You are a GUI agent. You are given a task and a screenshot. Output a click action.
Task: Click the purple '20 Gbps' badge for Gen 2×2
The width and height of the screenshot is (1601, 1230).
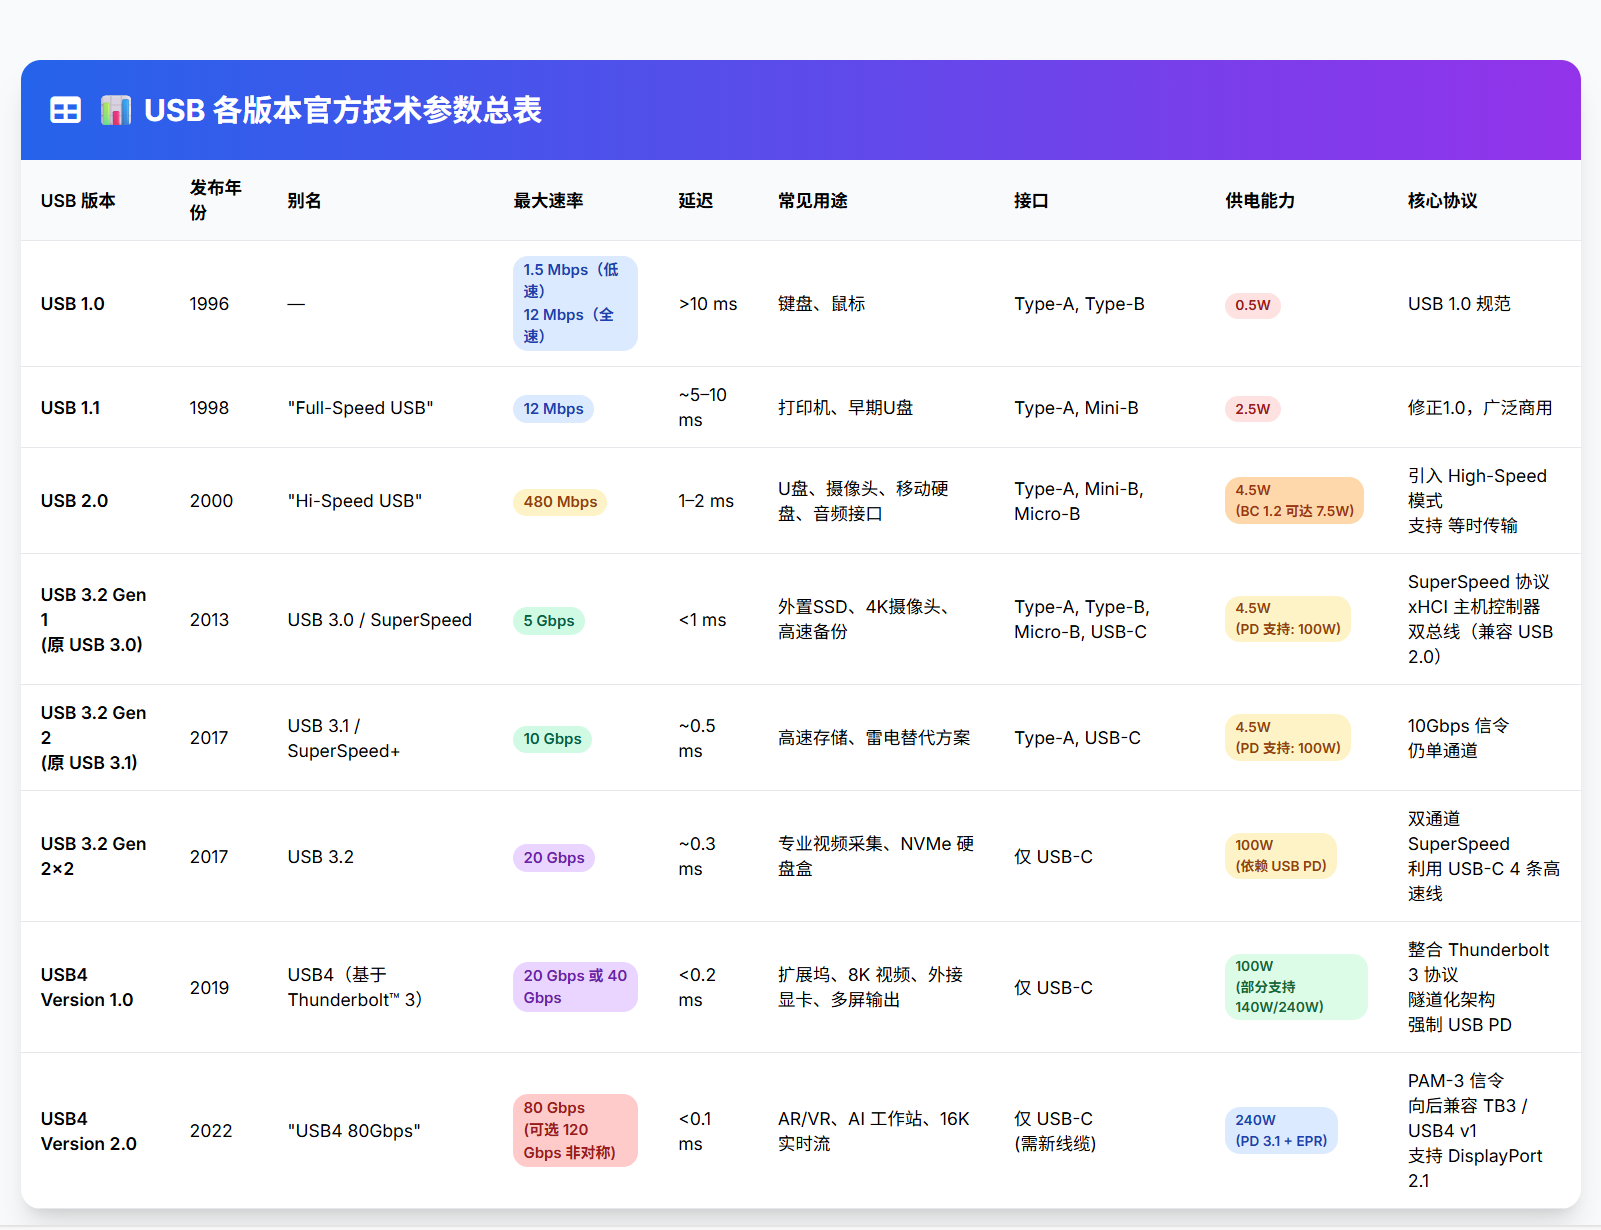554,858
